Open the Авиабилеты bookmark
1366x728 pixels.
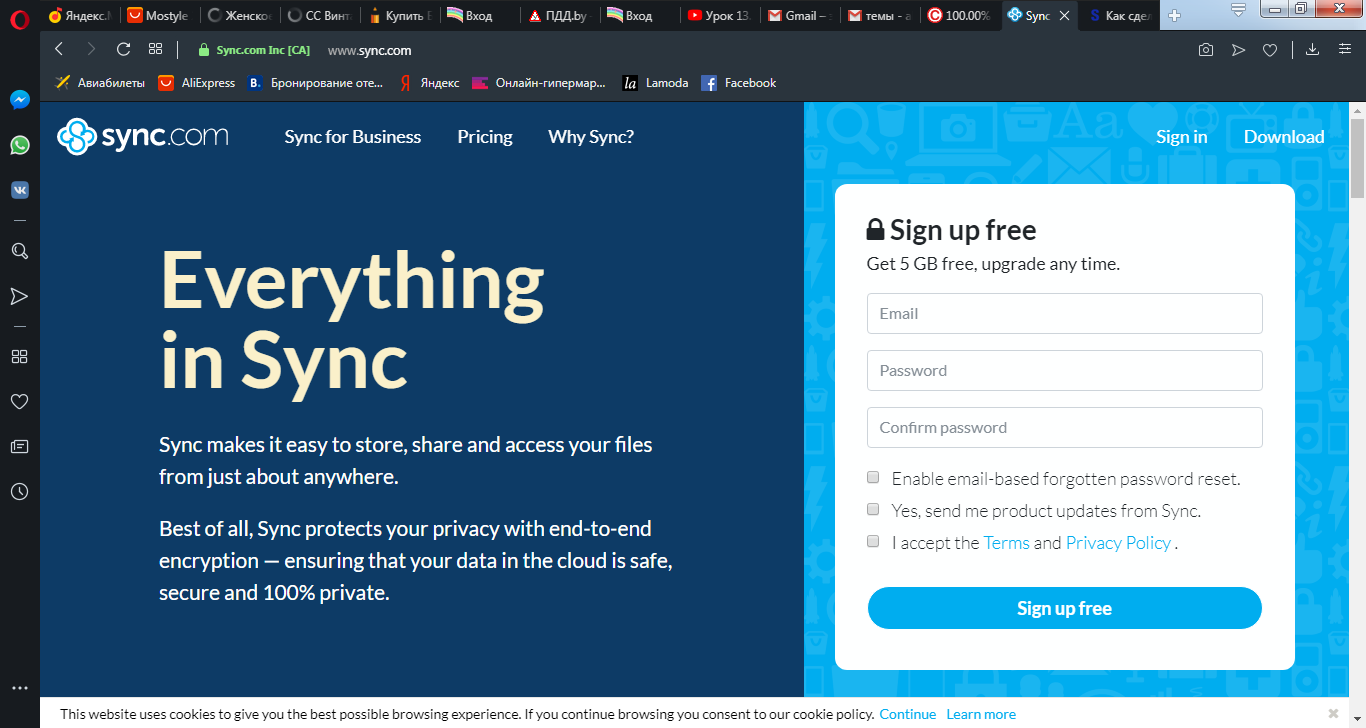[100, 83]
